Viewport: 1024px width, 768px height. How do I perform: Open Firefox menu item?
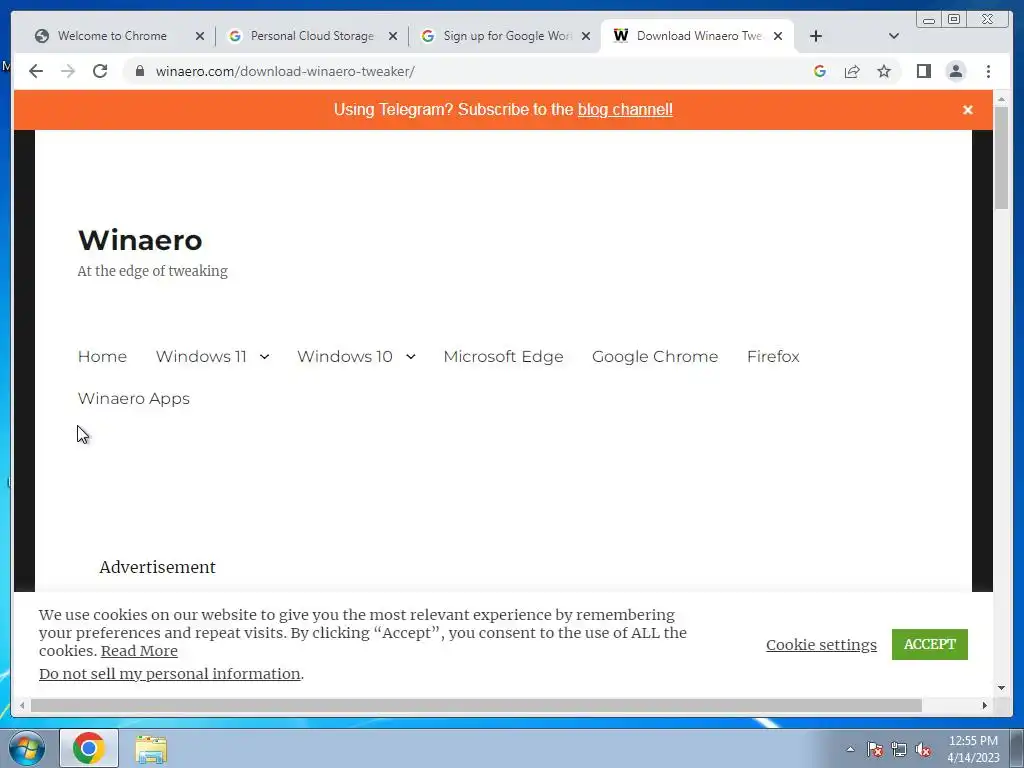click(x=773, y=357)
